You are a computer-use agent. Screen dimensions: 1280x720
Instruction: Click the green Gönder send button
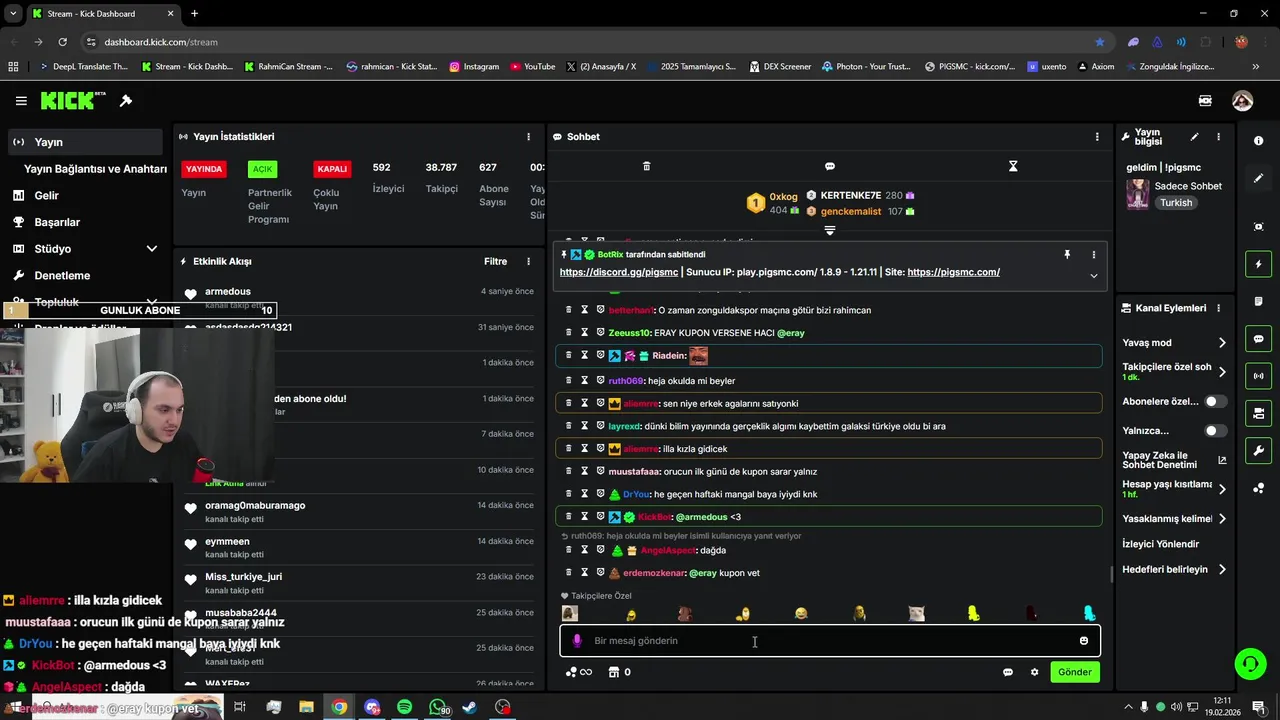click(x=1075, y=672)
